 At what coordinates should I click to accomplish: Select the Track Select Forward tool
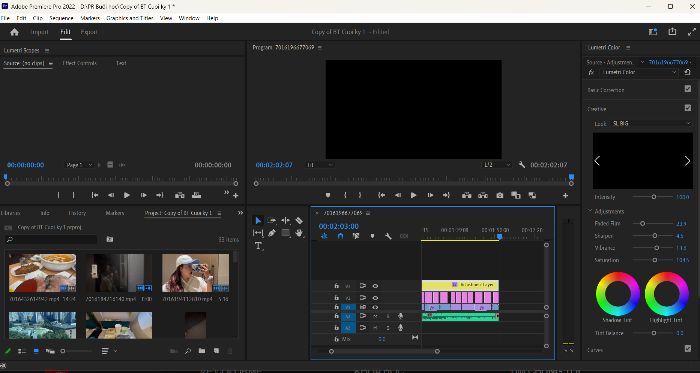click(x=272, y=220)
